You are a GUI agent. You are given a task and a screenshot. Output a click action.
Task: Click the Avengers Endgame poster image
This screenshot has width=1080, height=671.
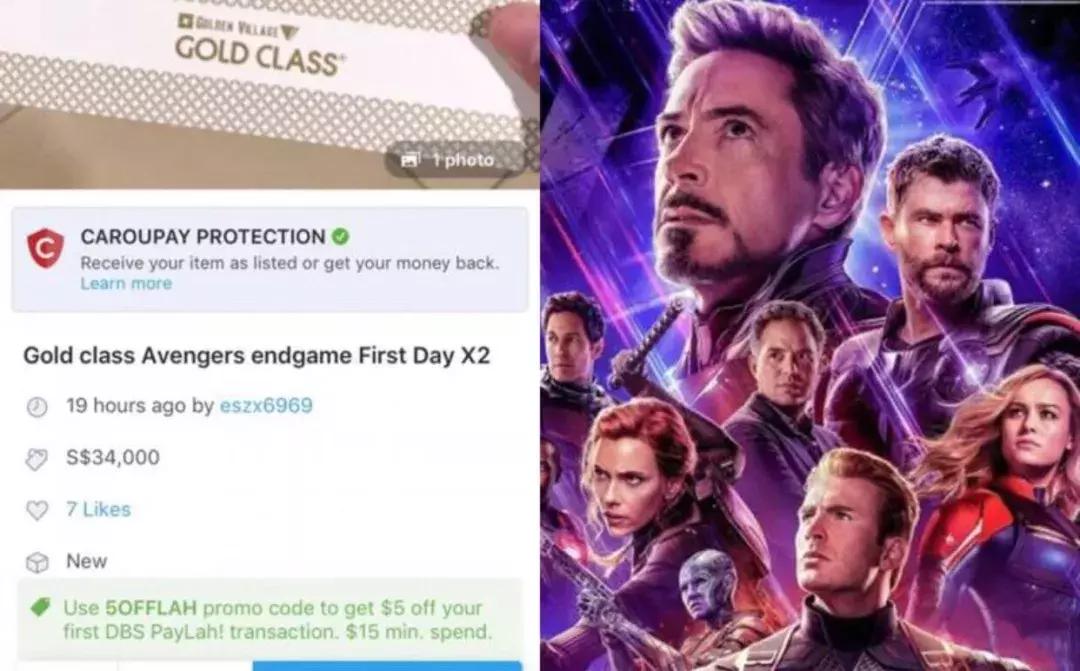tap(810, 336)
